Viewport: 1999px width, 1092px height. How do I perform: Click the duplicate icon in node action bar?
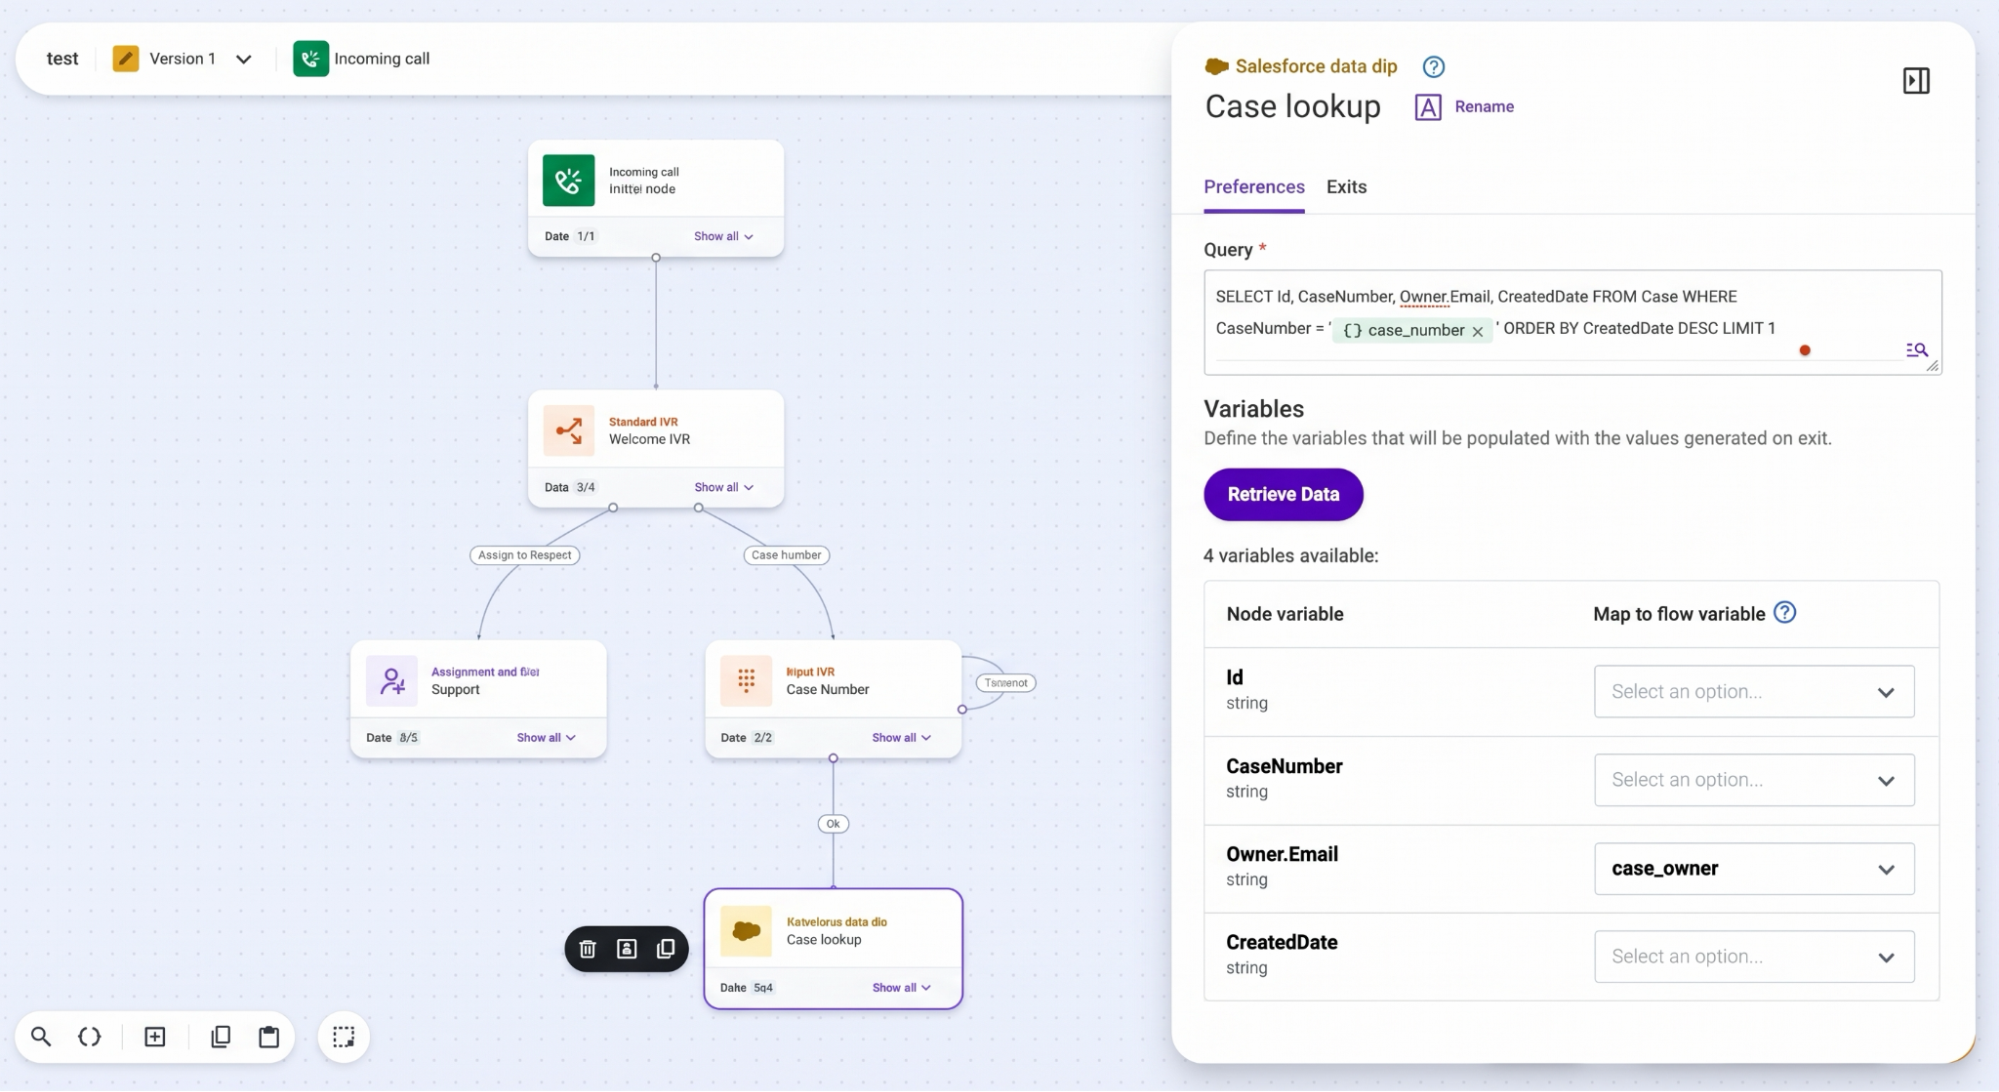(x=666, y=949)
